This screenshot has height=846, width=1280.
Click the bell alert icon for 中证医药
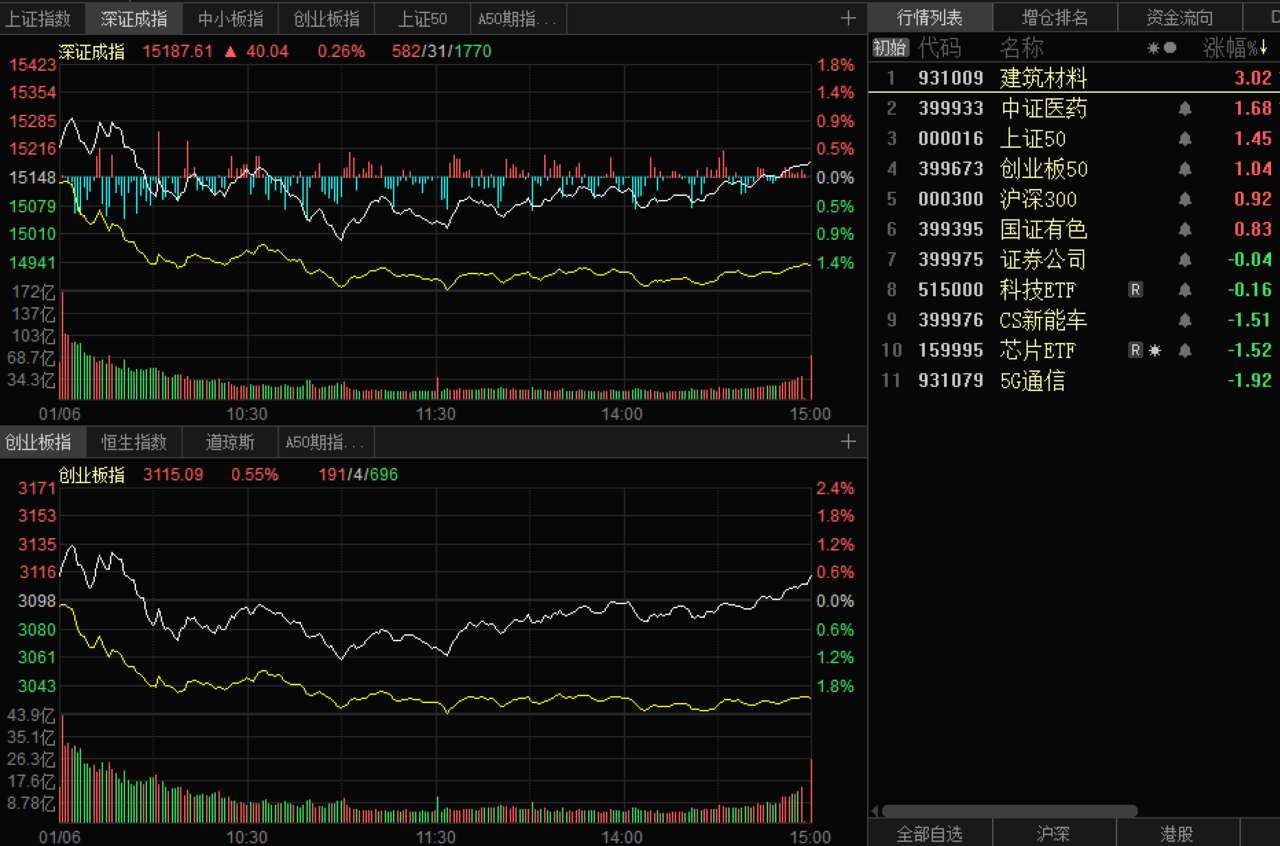(1185, 108)
